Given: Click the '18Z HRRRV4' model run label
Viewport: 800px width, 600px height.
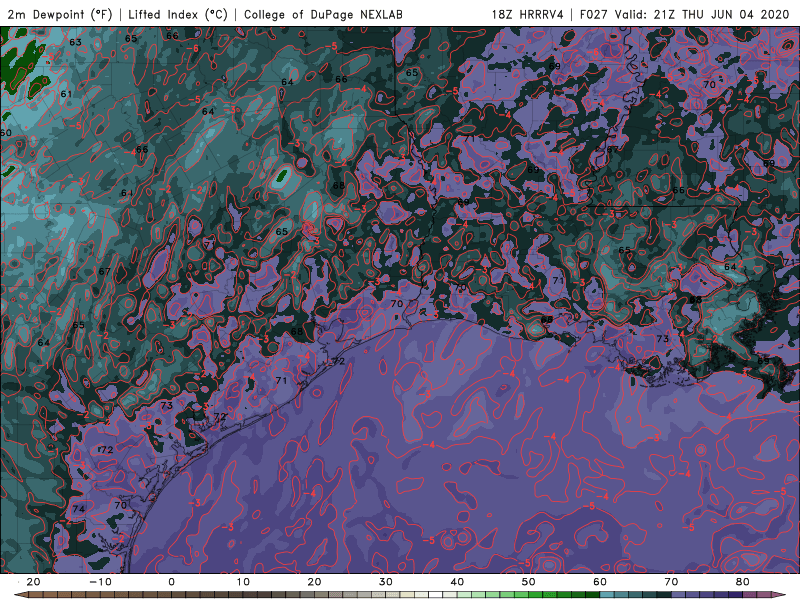Looking at the screenshot, I should pos(527,14).
